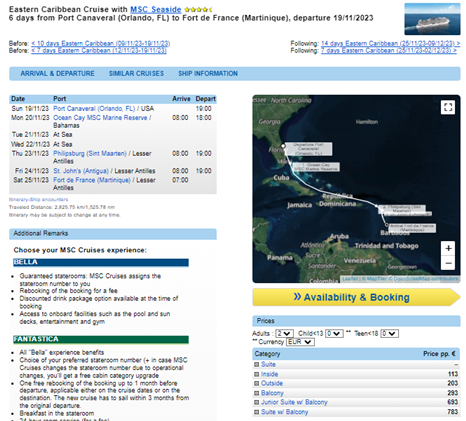Click the Additional Remarks header

click(113, 234)
